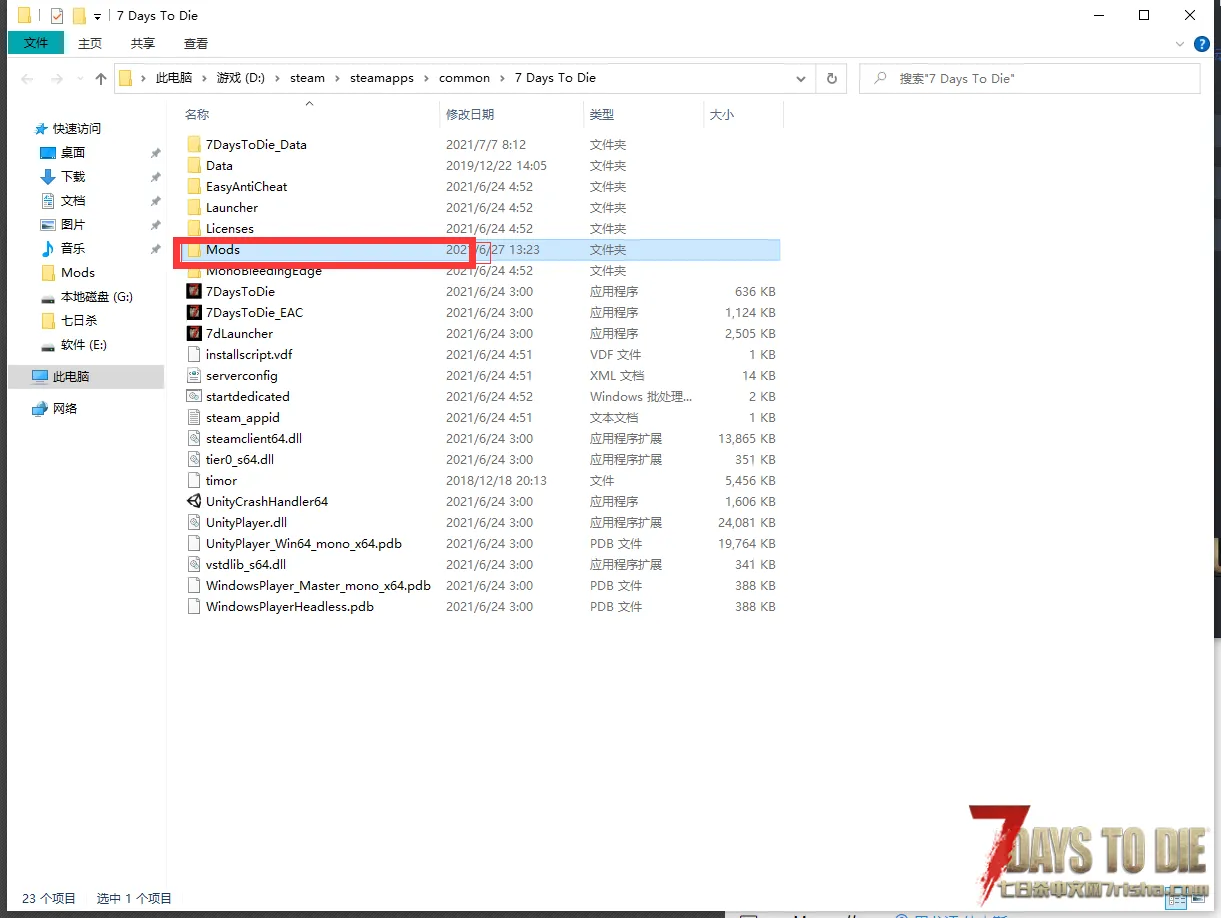Select the startdedicated batch file icon
This screenshot has height=918, width=1221.
click(x=194, y=397)
